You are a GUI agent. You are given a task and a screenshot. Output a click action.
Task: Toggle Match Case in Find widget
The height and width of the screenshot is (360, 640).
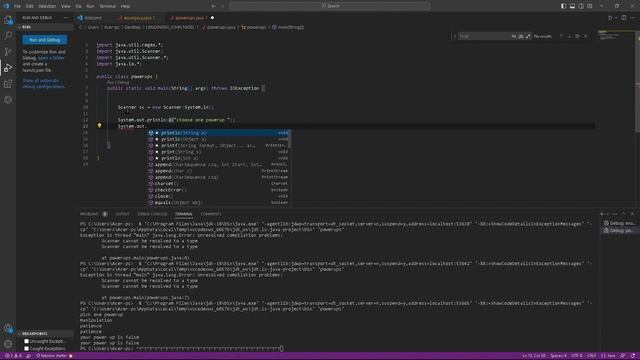click(x=514, y=36)
